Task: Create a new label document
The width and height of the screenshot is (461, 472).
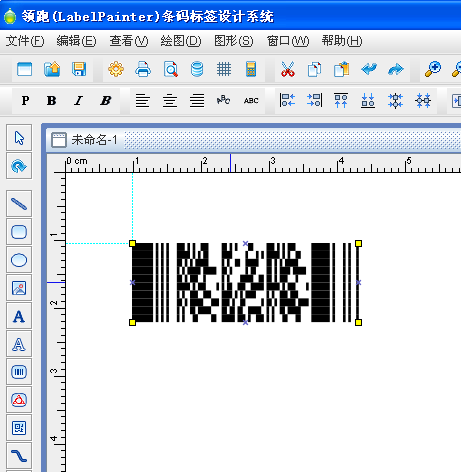Action: [x=25, y=69]
